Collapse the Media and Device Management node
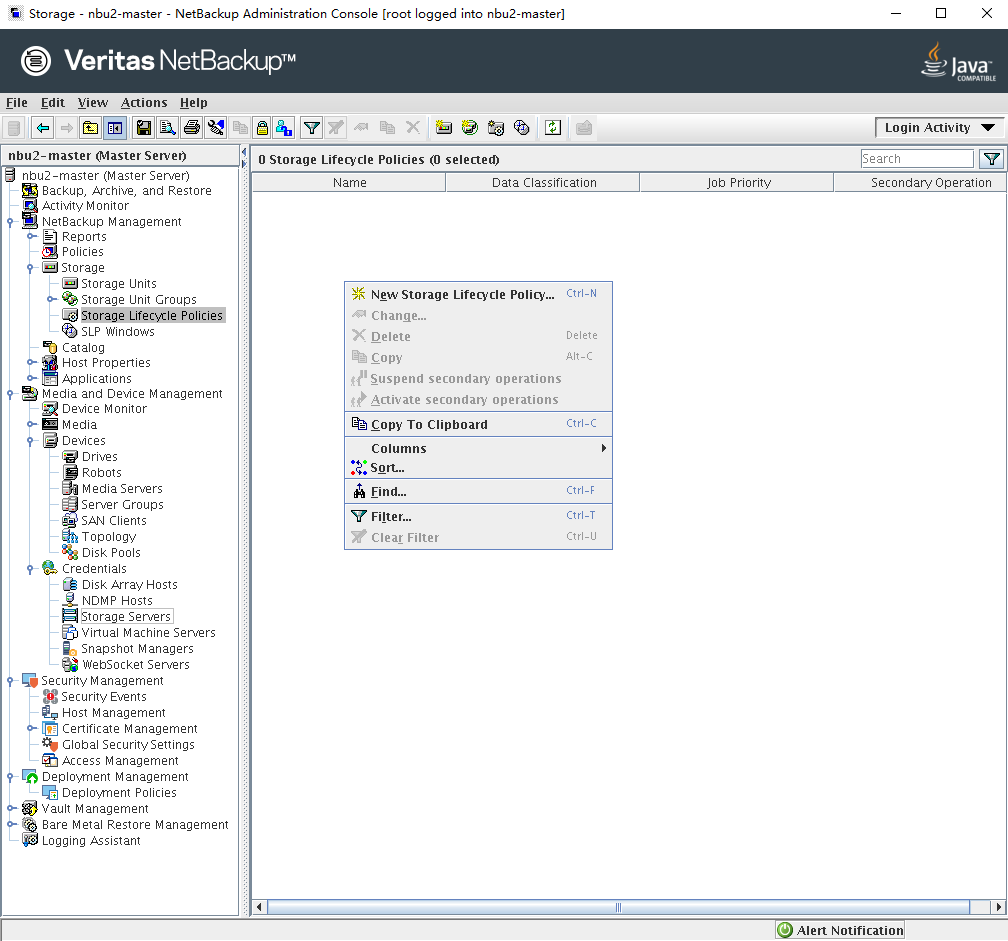The image size is (1008, 941). click(x=10, y=394)
